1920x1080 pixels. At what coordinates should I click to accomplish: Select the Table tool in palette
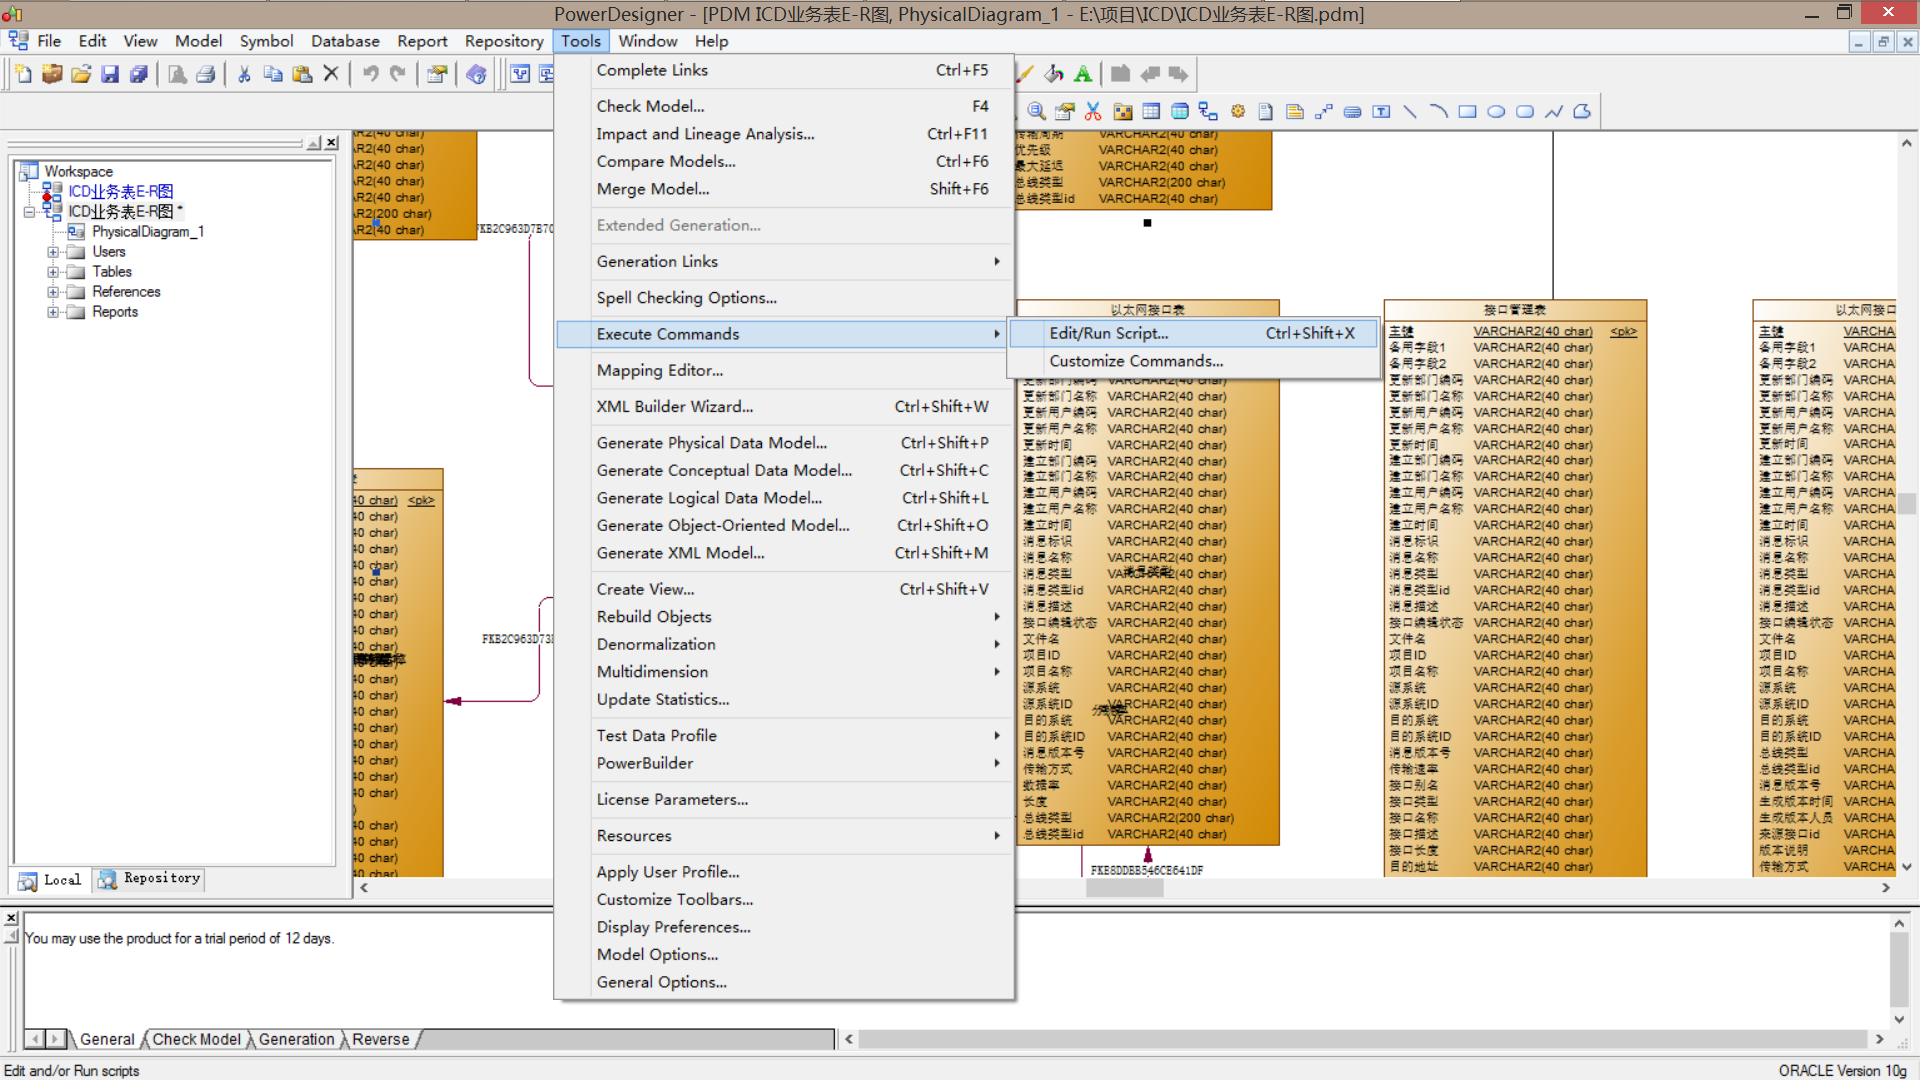(1151, 112)
